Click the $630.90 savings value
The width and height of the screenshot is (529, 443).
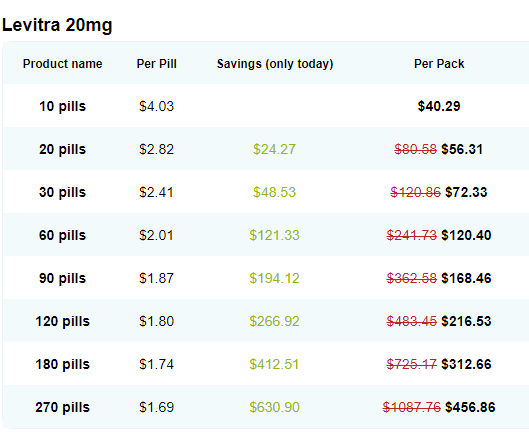pyautogui.click(x=274, y=407)
